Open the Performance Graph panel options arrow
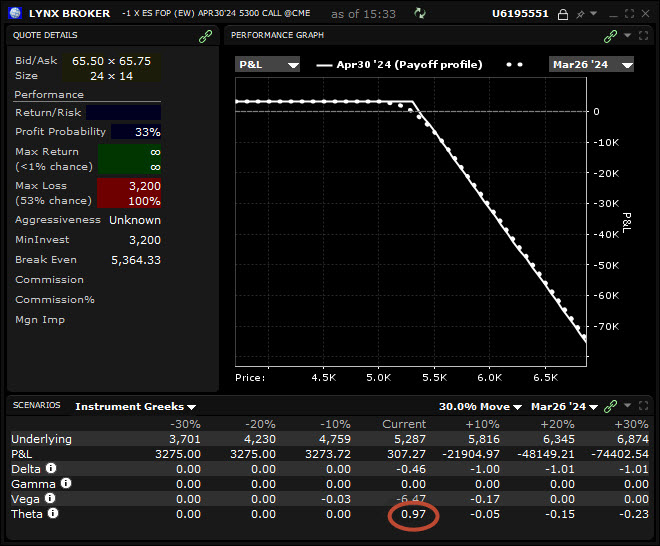Viewport: 660px width, 546px height. click(627, 35)
